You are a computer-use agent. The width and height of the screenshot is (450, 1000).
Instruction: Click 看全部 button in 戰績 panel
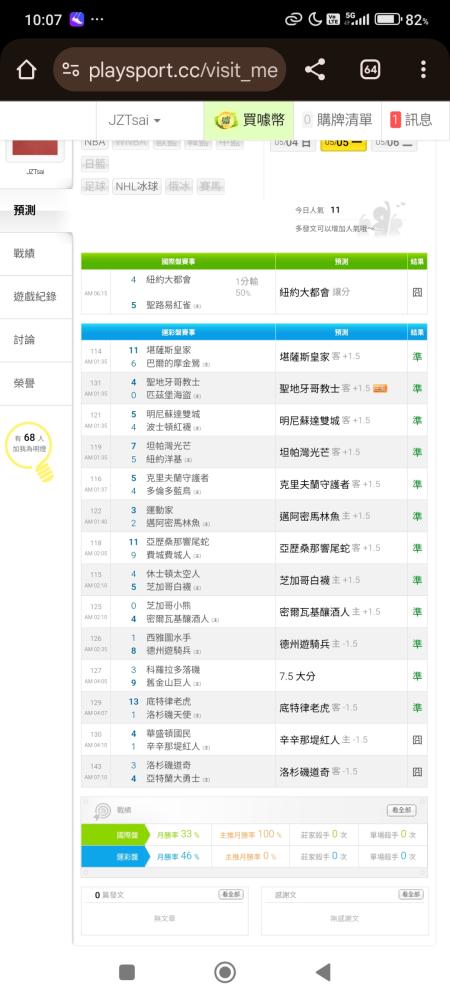[x=402, y=810]
